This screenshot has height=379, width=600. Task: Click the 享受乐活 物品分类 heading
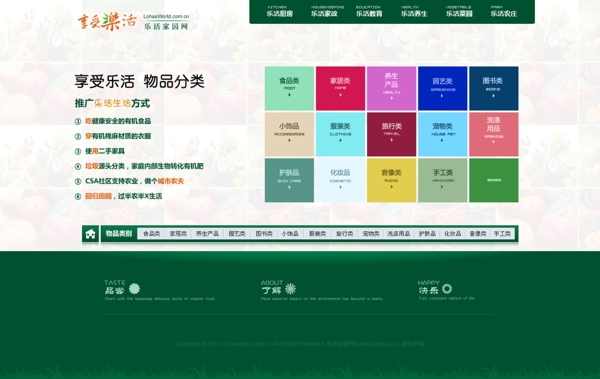[x=139, y=82]
